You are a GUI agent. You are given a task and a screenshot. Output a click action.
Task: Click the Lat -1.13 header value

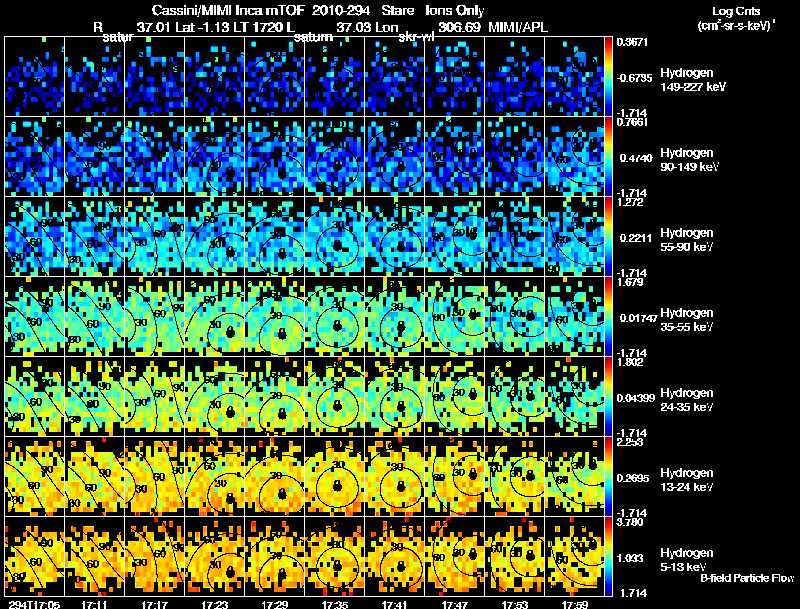(202, 27)
